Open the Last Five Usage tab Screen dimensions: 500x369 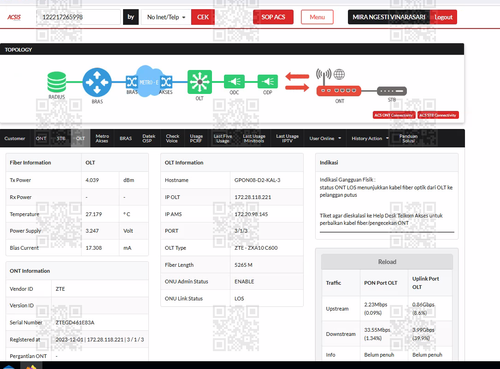click(x=223, y=138)
